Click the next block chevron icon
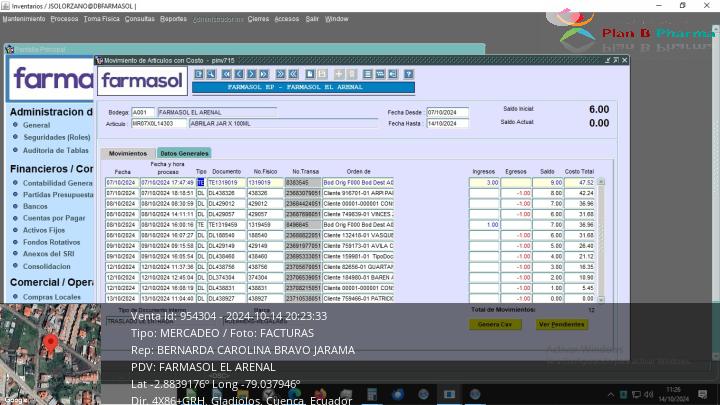The image size is (720, 405). click(280, 74)
